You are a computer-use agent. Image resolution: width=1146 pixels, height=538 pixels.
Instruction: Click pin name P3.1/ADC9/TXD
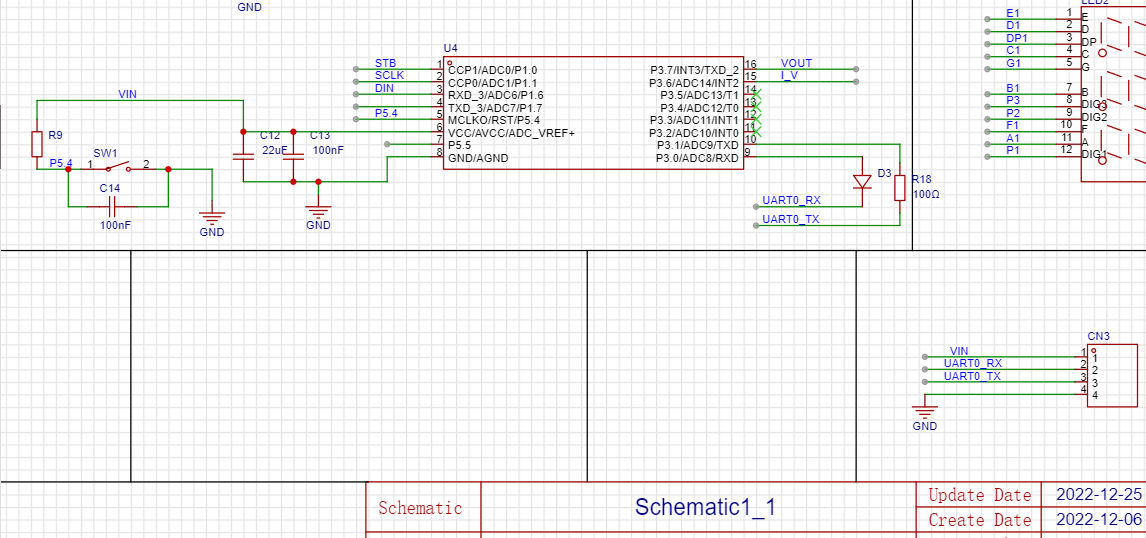[698, 145]
